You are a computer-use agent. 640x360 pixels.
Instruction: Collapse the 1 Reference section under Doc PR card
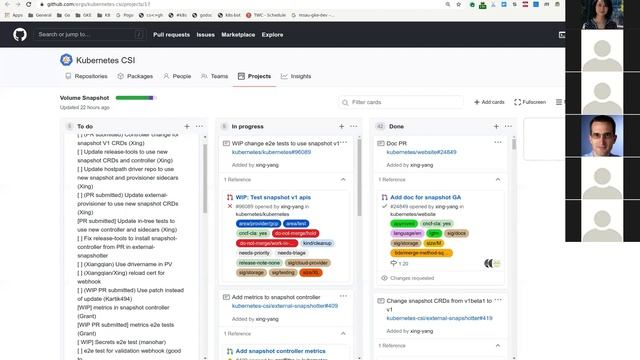[x=498, y=180]
